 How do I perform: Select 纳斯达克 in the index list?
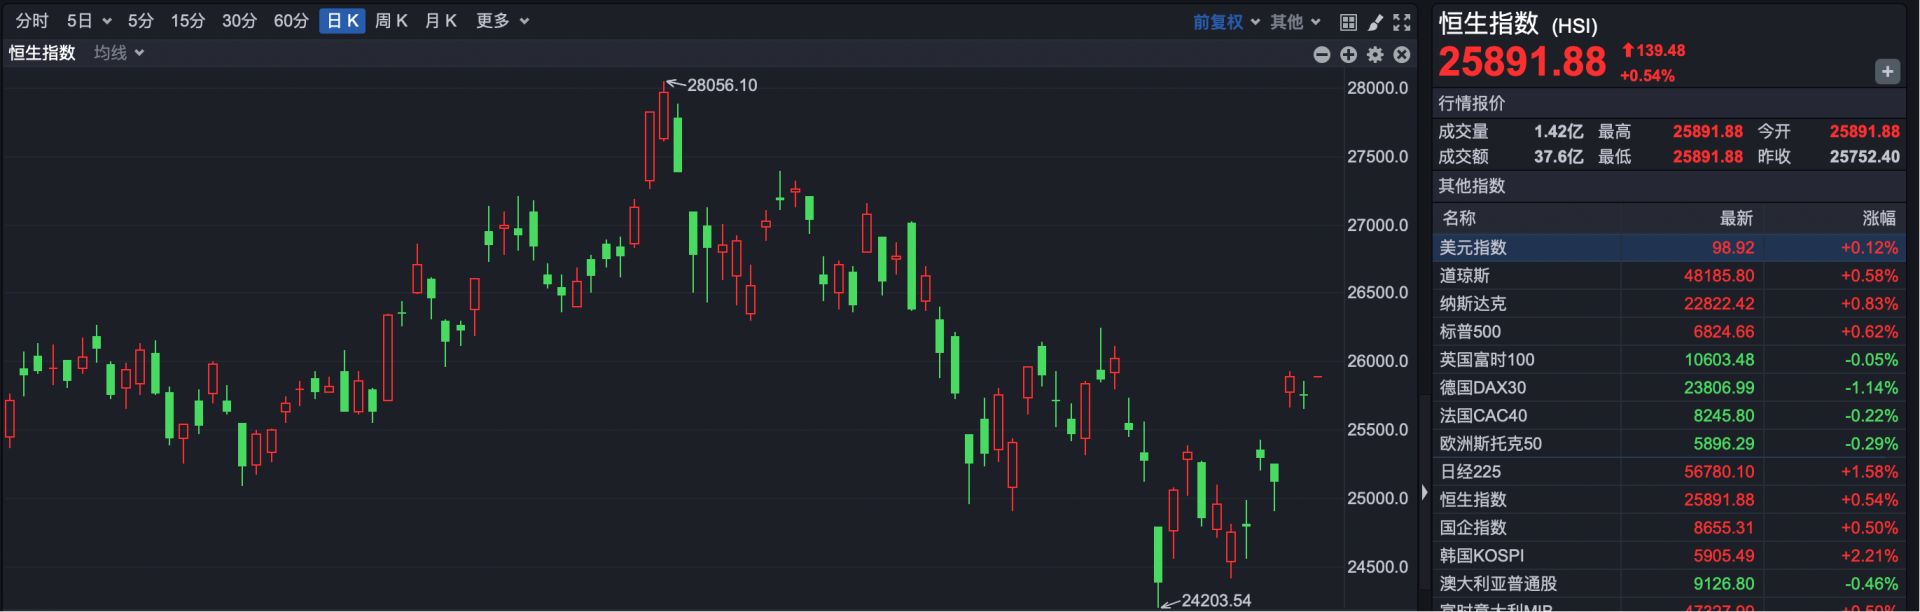1472,304
